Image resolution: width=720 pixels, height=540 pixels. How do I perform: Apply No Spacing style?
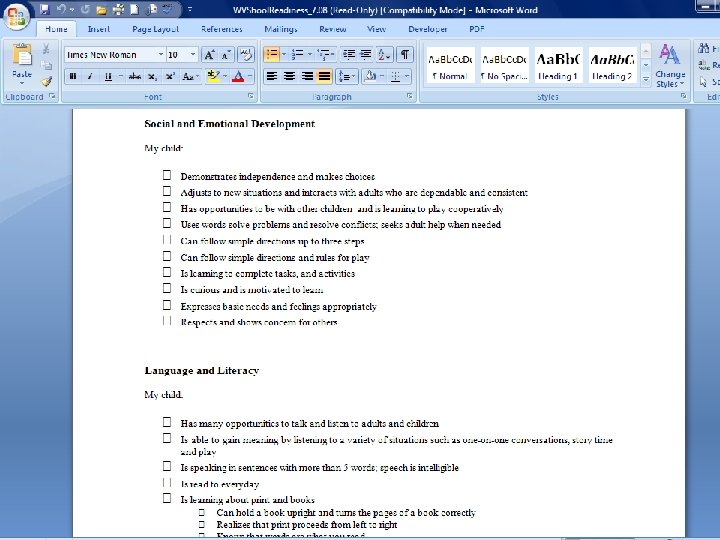[x=504, y=65]
